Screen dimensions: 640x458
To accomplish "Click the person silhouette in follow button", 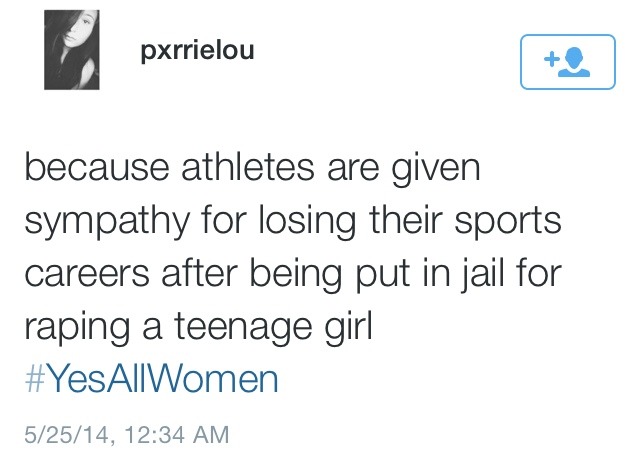I will (574, 62).
